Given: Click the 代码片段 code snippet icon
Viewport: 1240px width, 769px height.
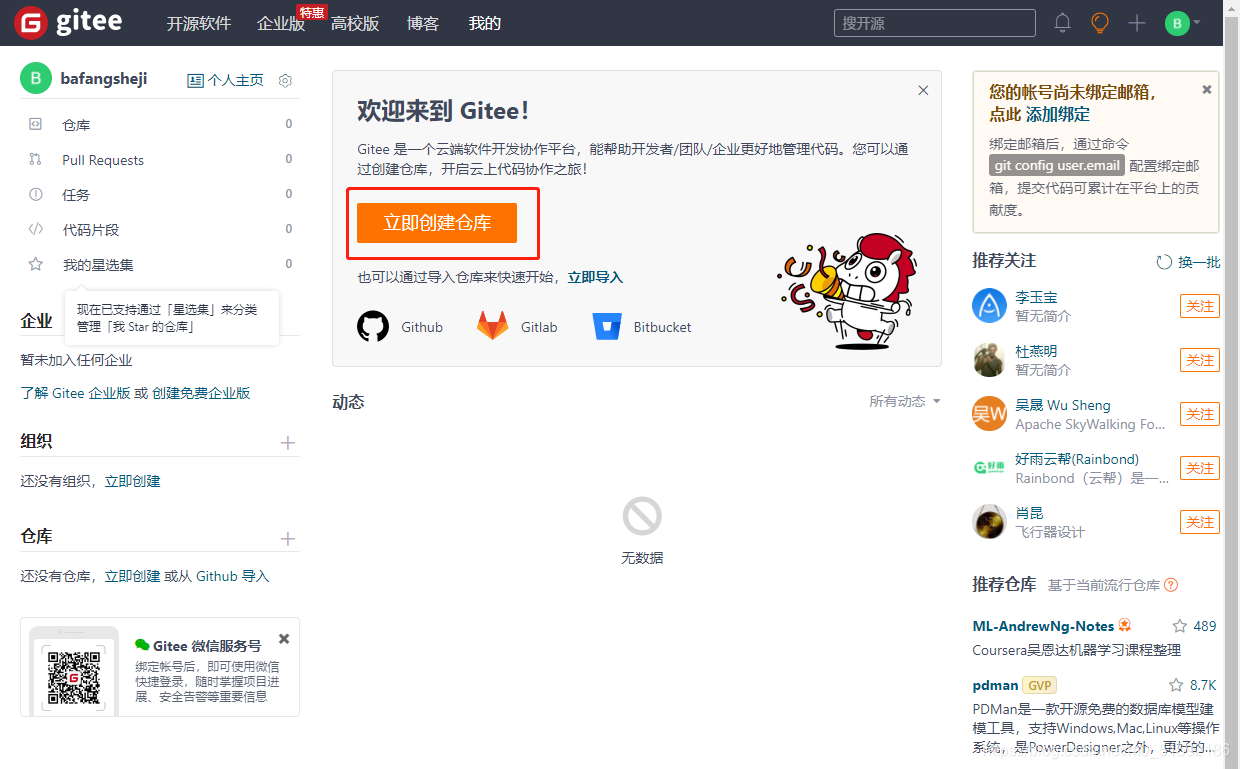Looking at the screenshot, I should [37, 229].
